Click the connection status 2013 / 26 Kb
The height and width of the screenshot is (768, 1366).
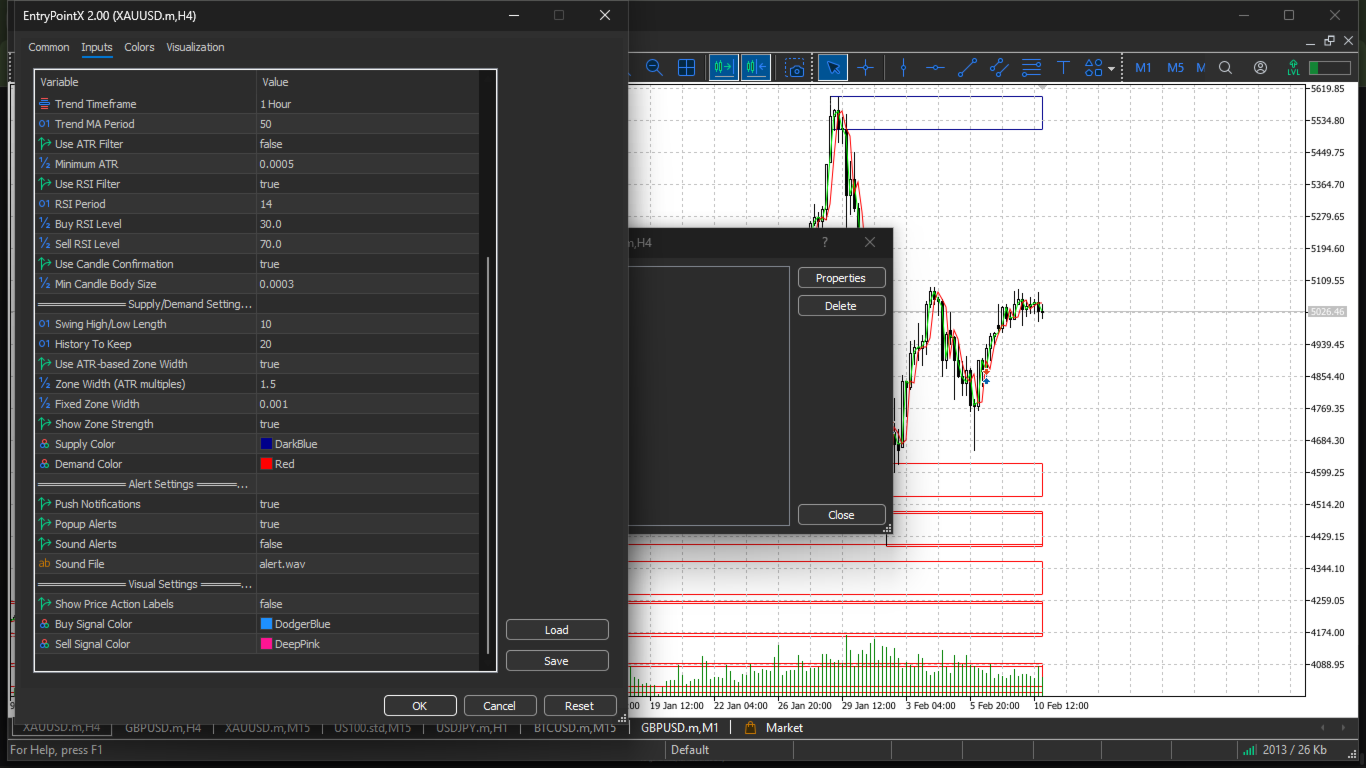[1285, 750]
